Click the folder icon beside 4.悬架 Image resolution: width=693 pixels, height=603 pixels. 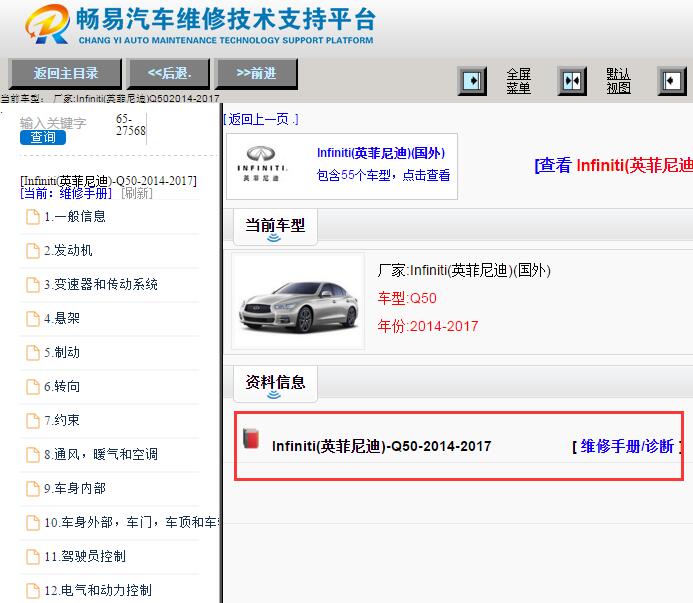pos(33,319)
